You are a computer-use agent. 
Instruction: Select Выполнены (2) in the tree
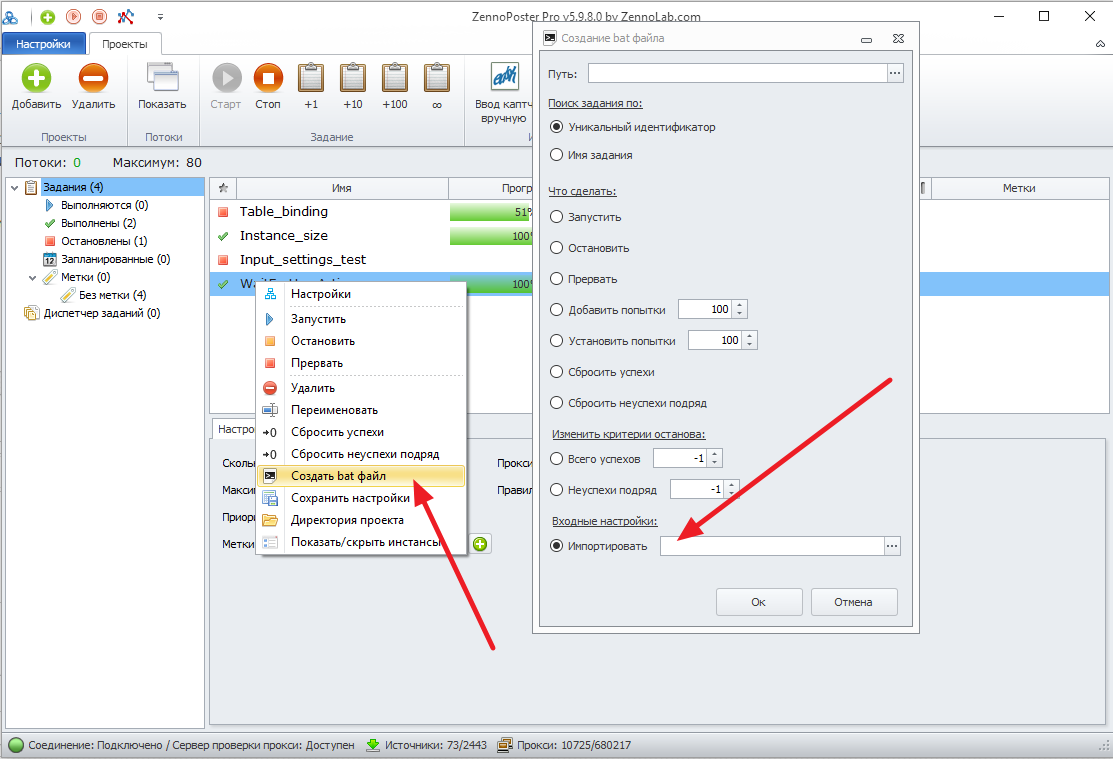(x=99, y=223)
